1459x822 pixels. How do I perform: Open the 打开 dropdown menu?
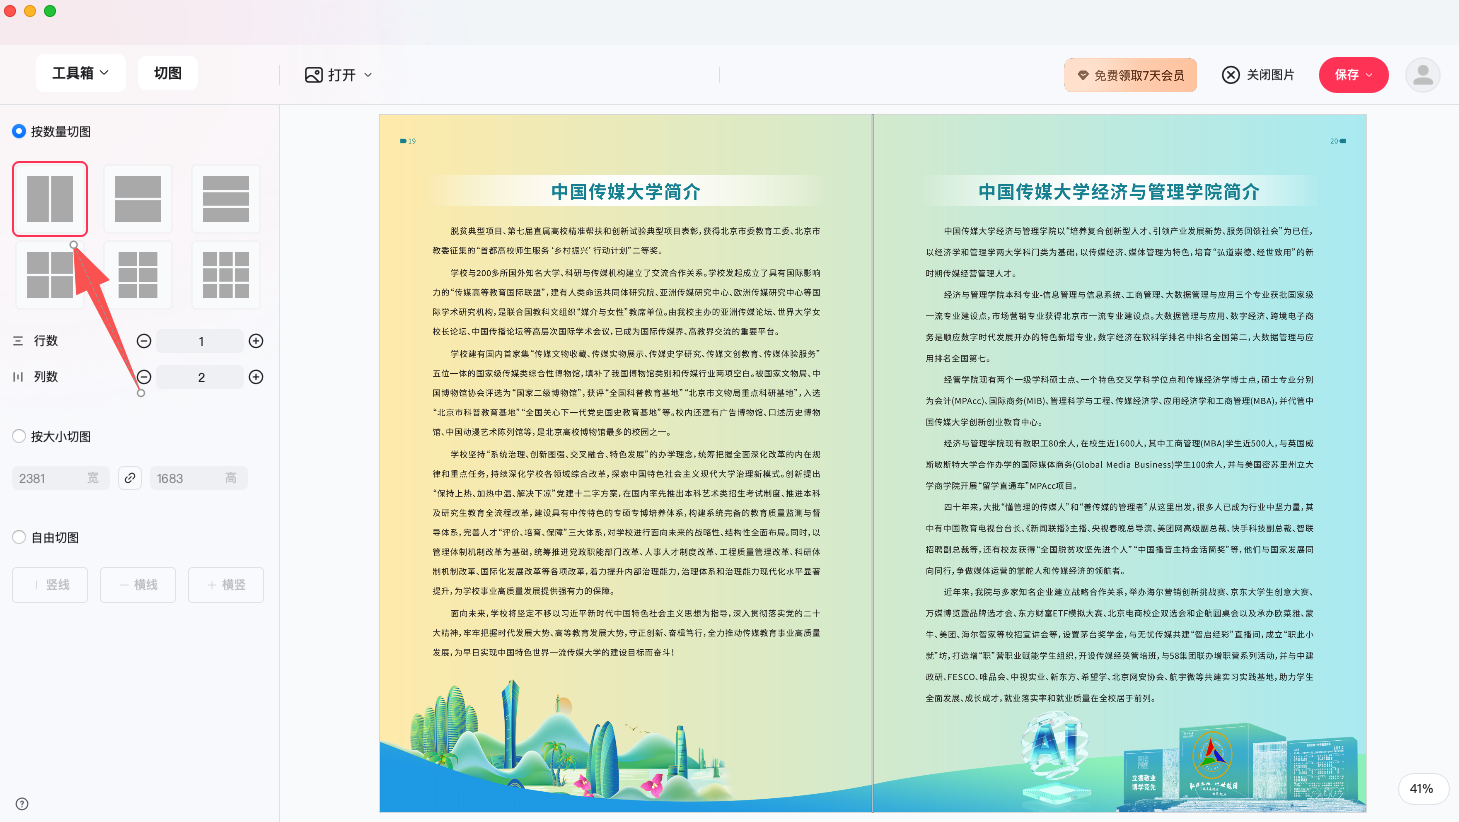339,75
